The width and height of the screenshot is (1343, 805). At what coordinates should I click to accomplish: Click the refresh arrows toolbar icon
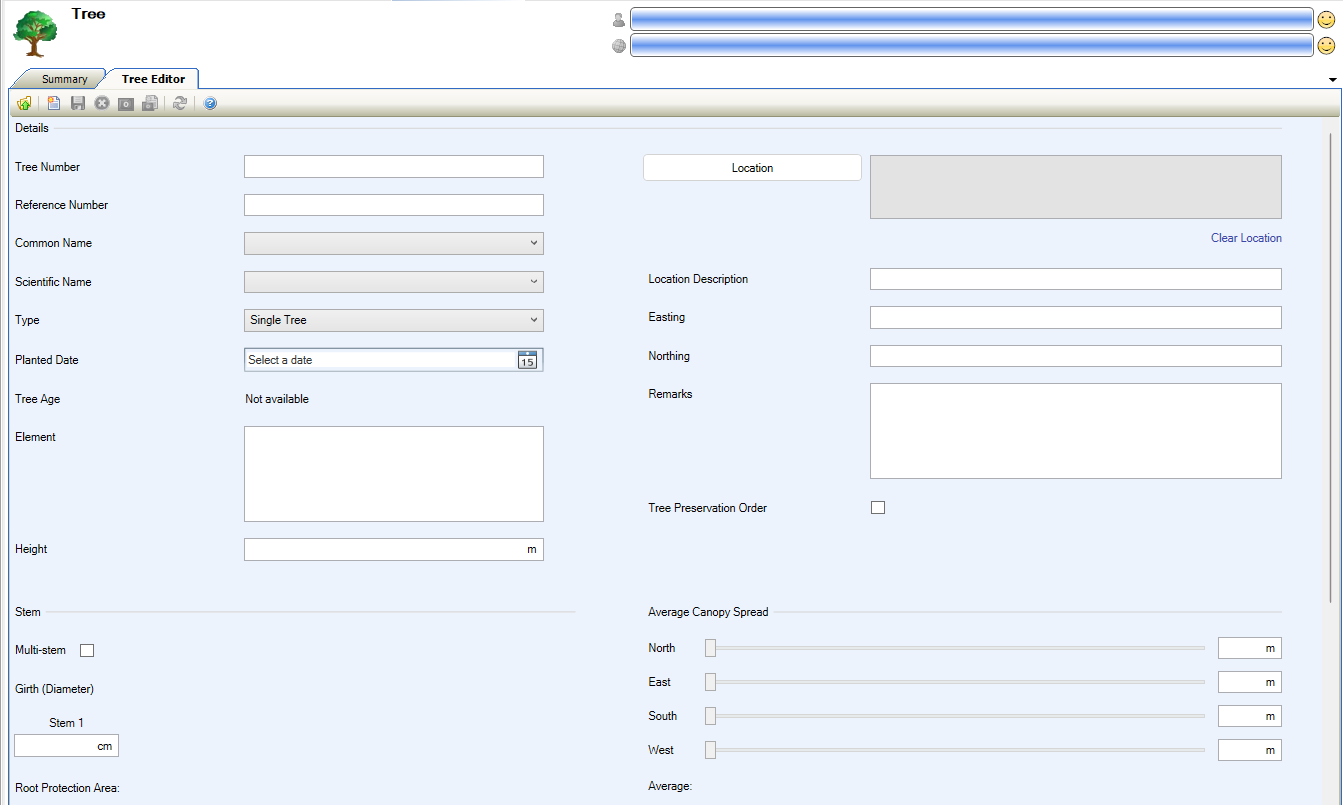click(x=180, y=103)
